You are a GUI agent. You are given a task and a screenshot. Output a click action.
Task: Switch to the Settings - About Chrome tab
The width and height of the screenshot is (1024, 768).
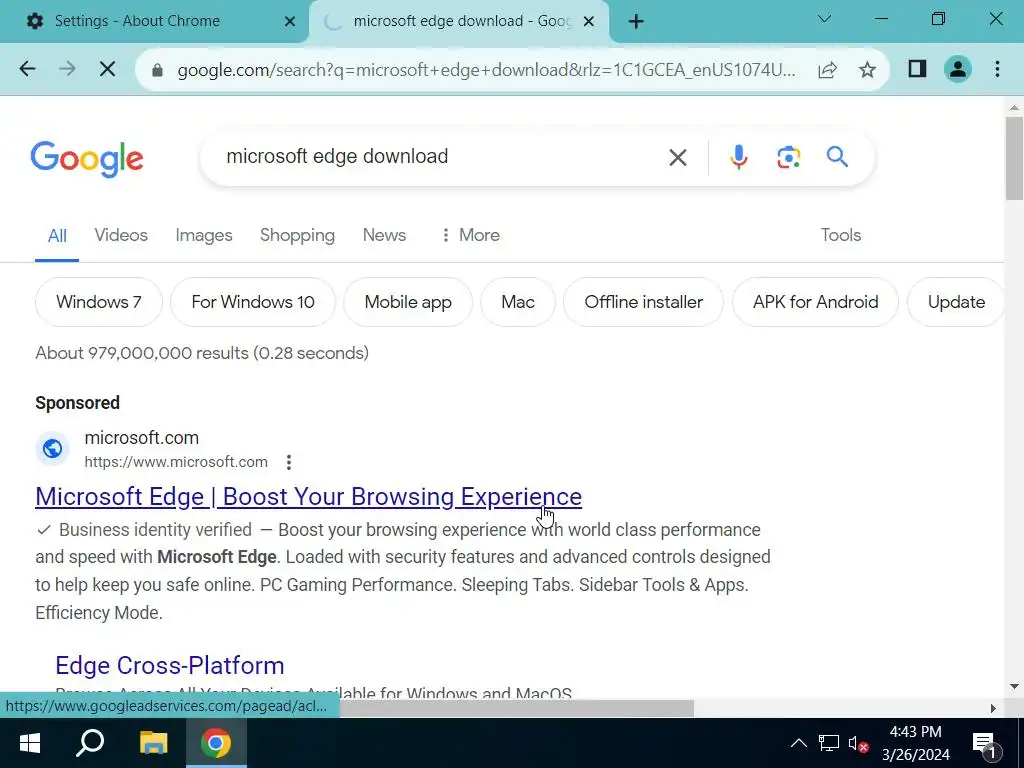(x=153, y=22)
